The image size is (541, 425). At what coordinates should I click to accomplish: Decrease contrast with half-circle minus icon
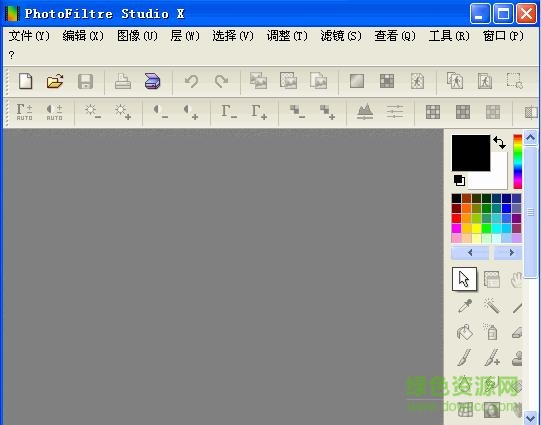point(160,112)
